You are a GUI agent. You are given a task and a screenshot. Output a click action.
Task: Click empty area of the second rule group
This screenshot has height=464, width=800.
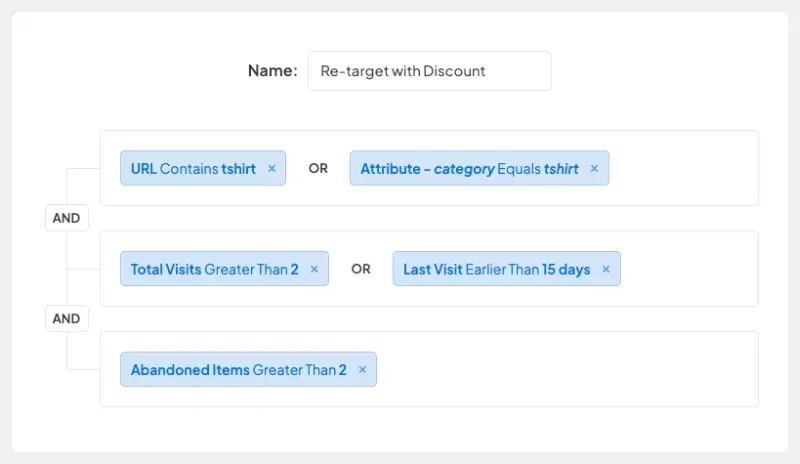point(690,269)
